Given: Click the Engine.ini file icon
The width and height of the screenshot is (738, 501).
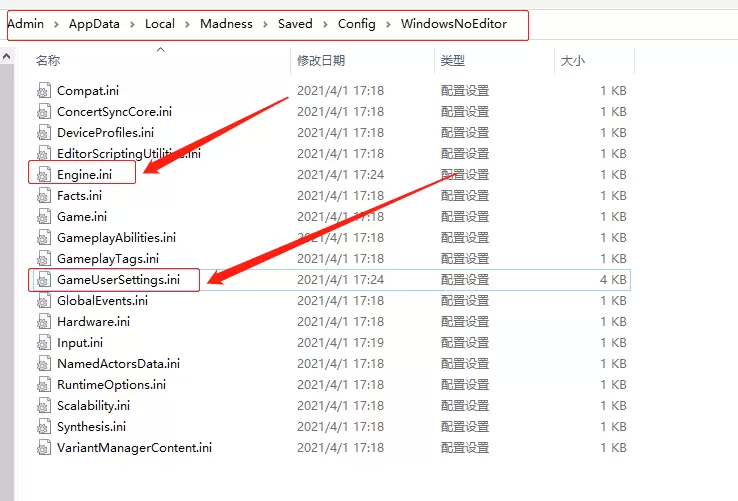Looking at the screenshot, I should [x=43, y=174].
